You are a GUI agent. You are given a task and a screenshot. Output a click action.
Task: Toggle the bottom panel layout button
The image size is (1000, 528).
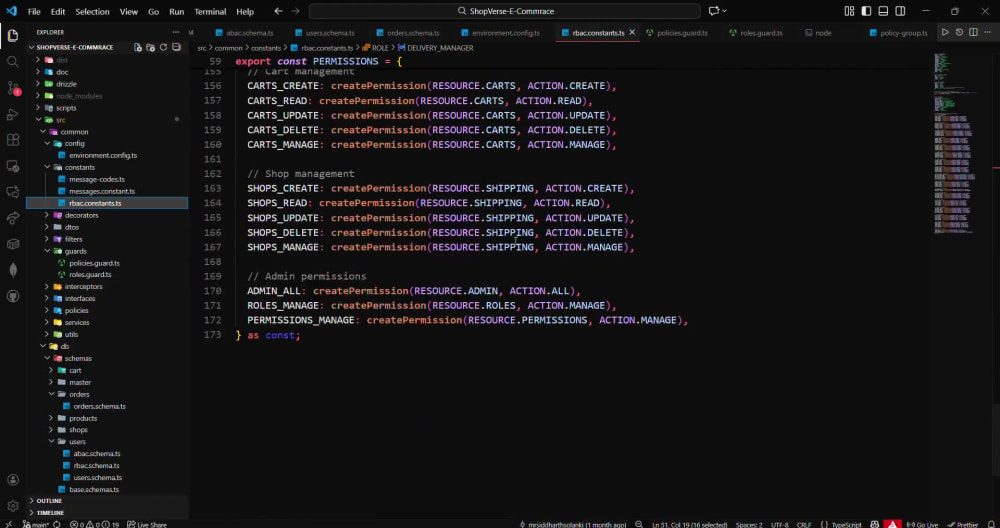(x=883, y=11)
